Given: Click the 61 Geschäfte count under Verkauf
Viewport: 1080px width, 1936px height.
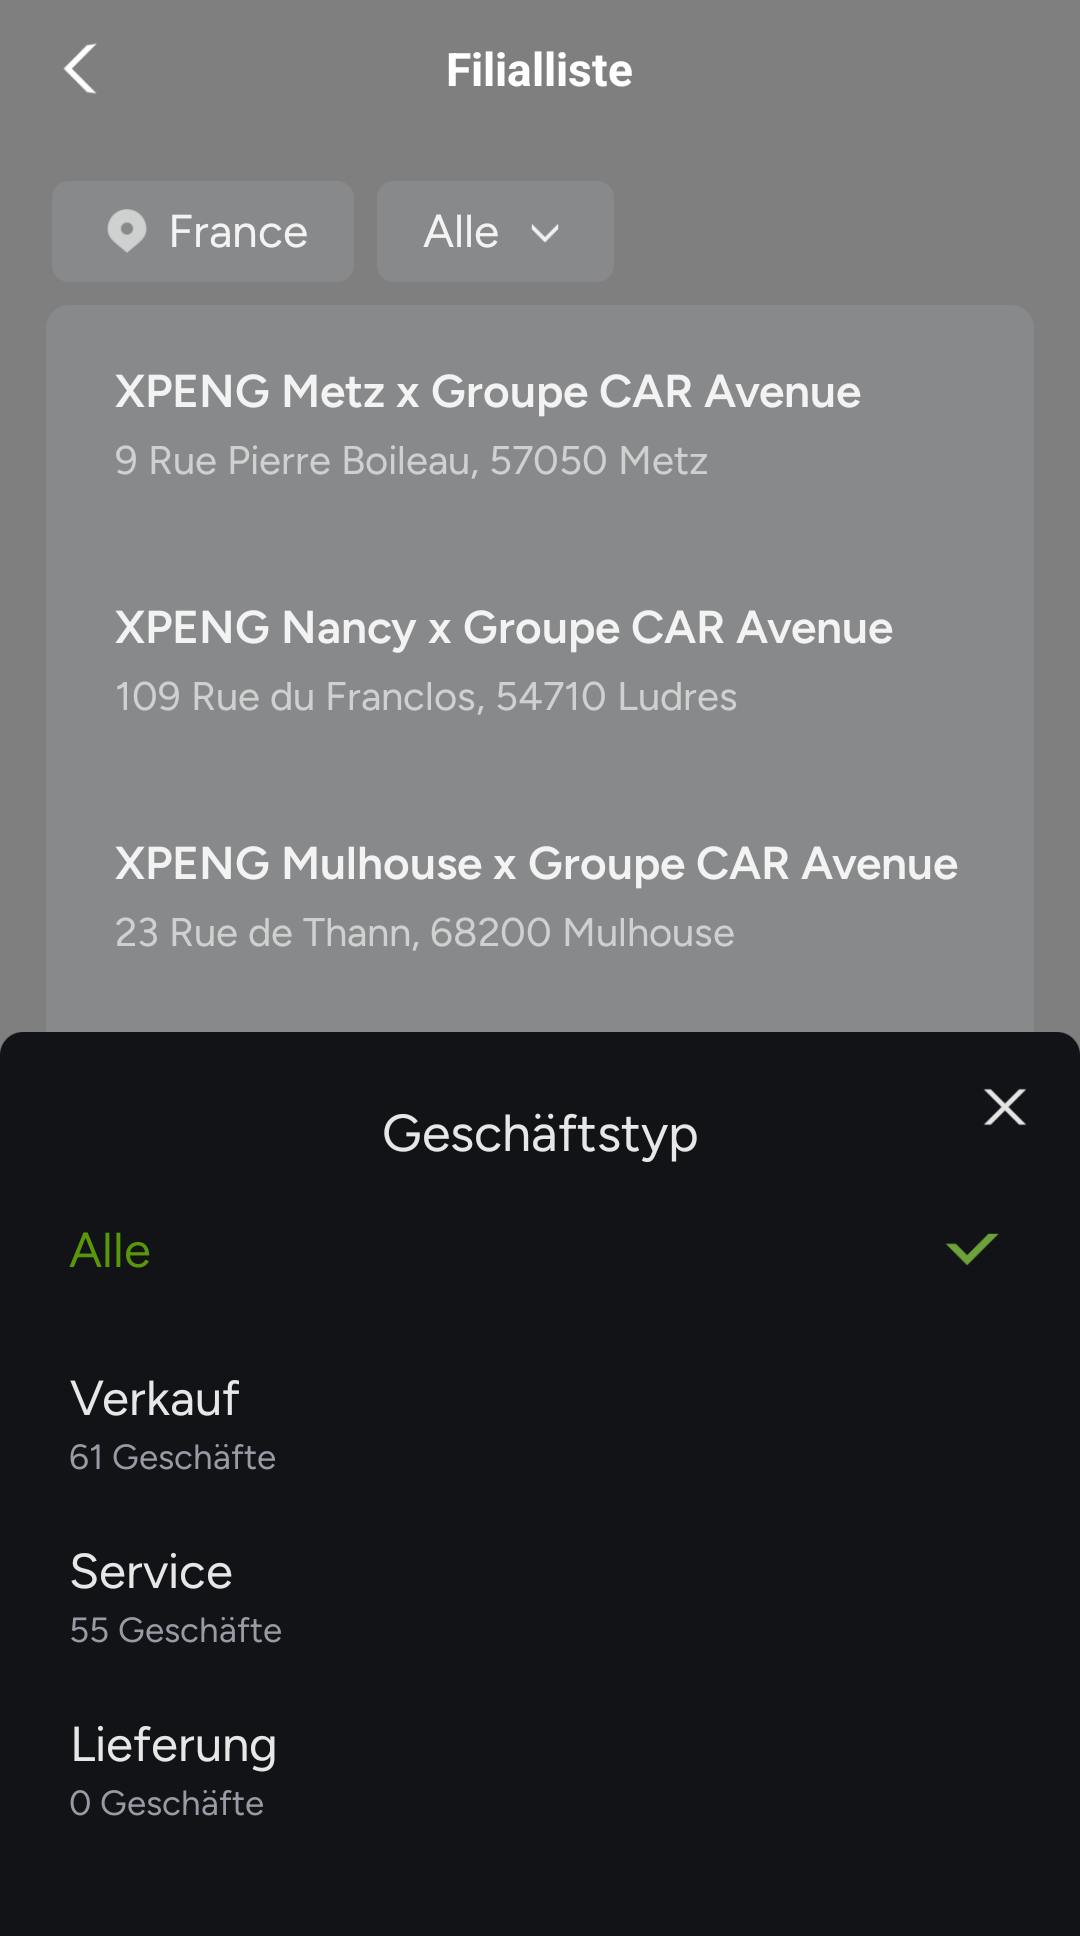Looking at the screenshot, I should pyautogui.click(x=172, y=1457).
